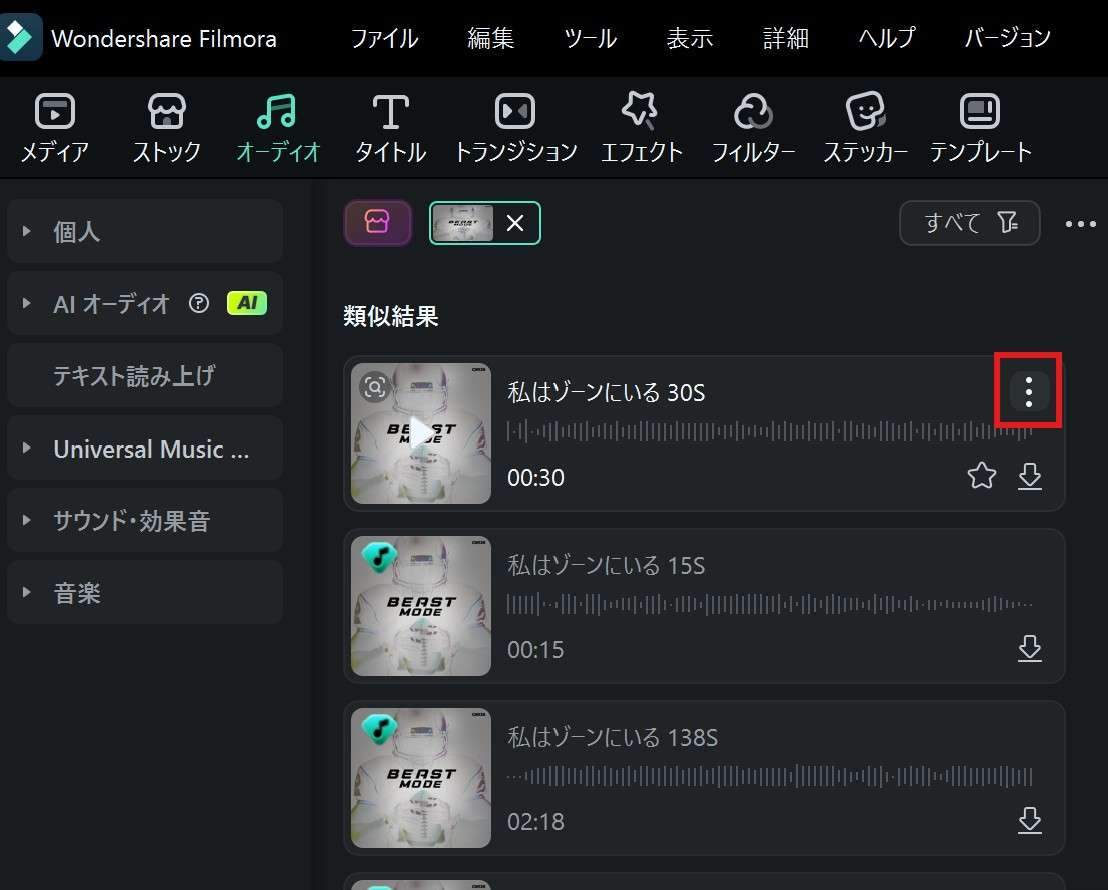Click the find-similar scan icon on 30S thumbnail
The image size is (1108, 890).
tap(375, 387)
